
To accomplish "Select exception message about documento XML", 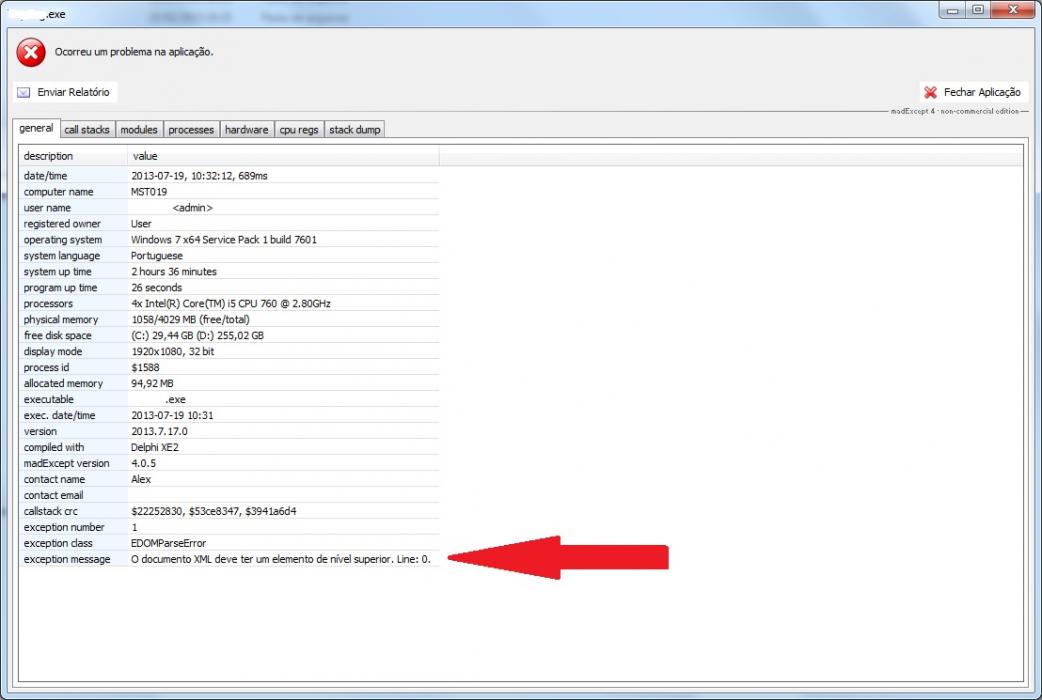I will [x=281, y=559].
